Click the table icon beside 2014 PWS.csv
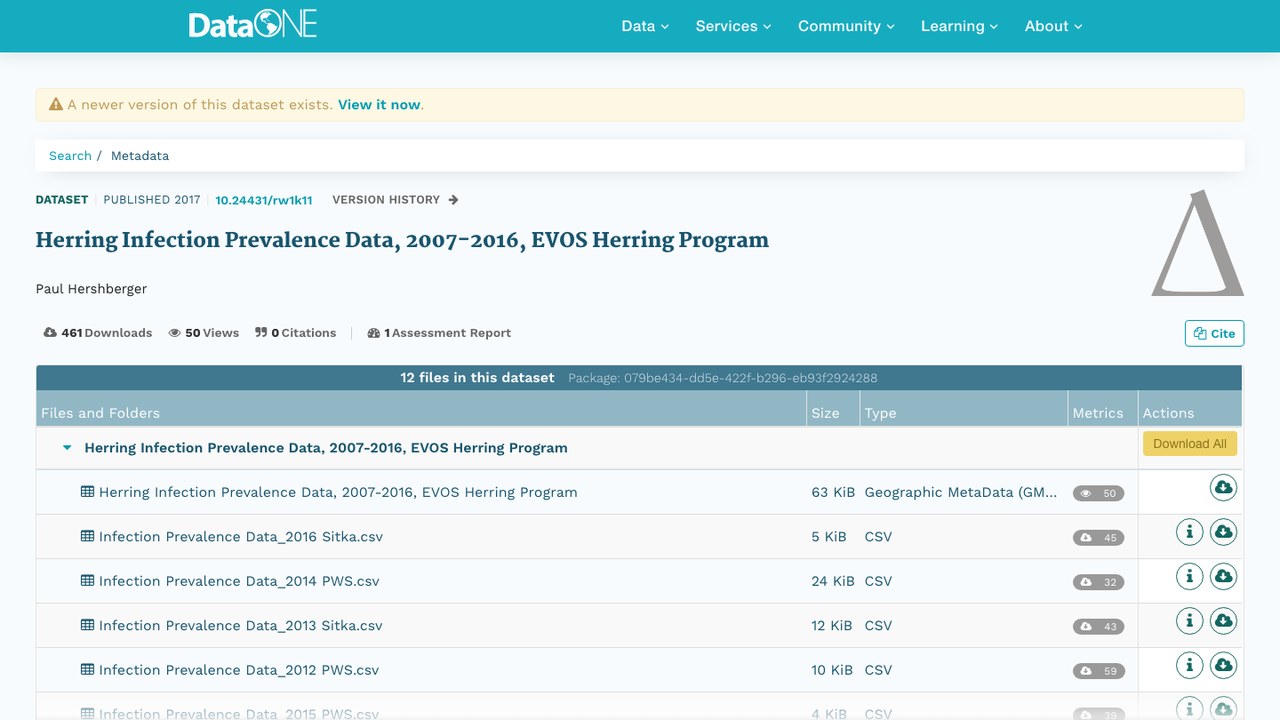This screenshot has width=1280, height=720. [x=87, y=580]
